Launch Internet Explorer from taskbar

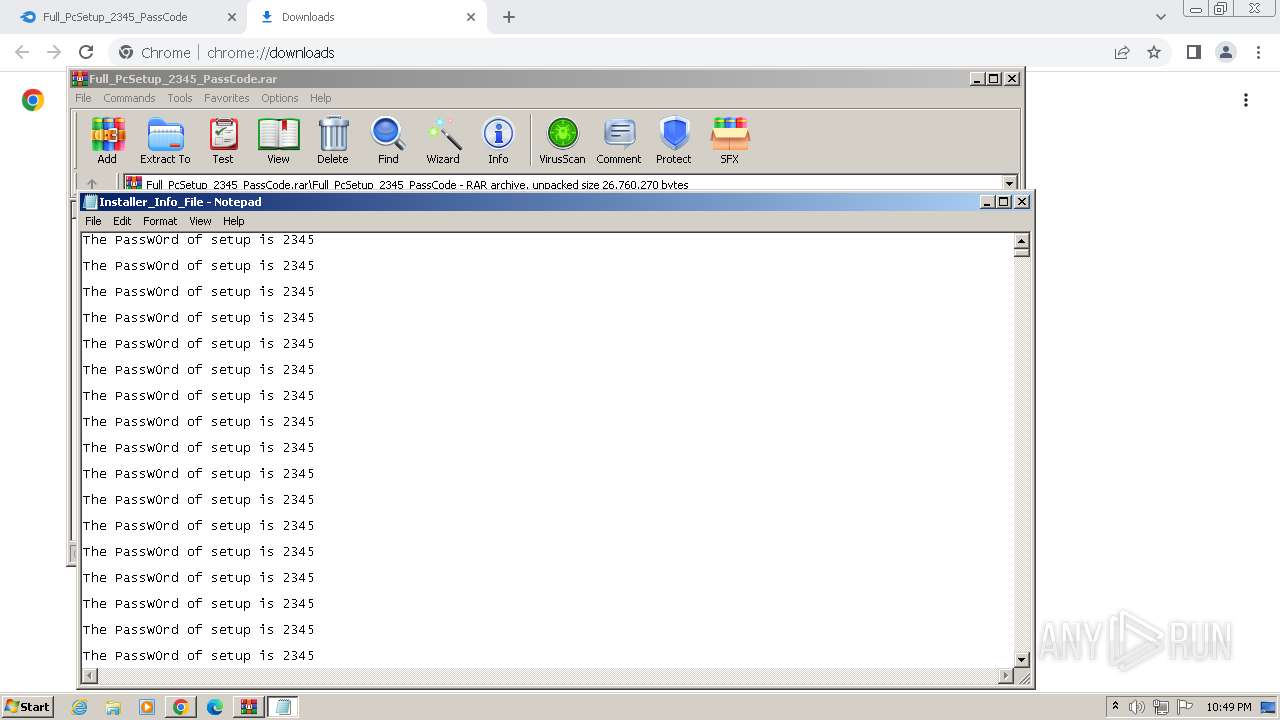(x=80, y=707)
